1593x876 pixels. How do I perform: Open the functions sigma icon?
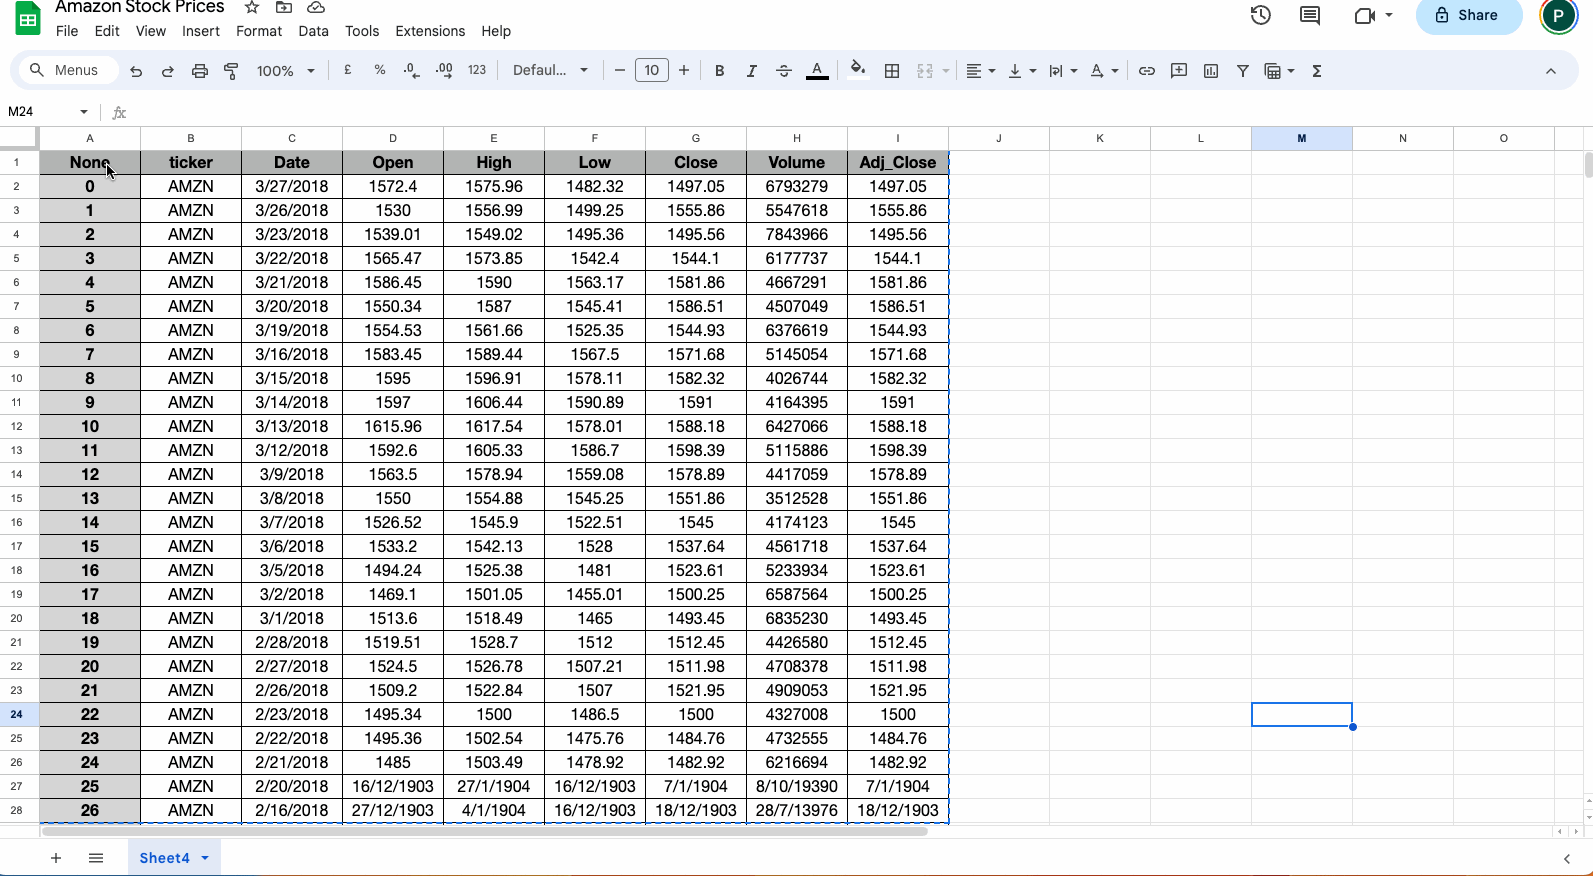[1317, 71]
